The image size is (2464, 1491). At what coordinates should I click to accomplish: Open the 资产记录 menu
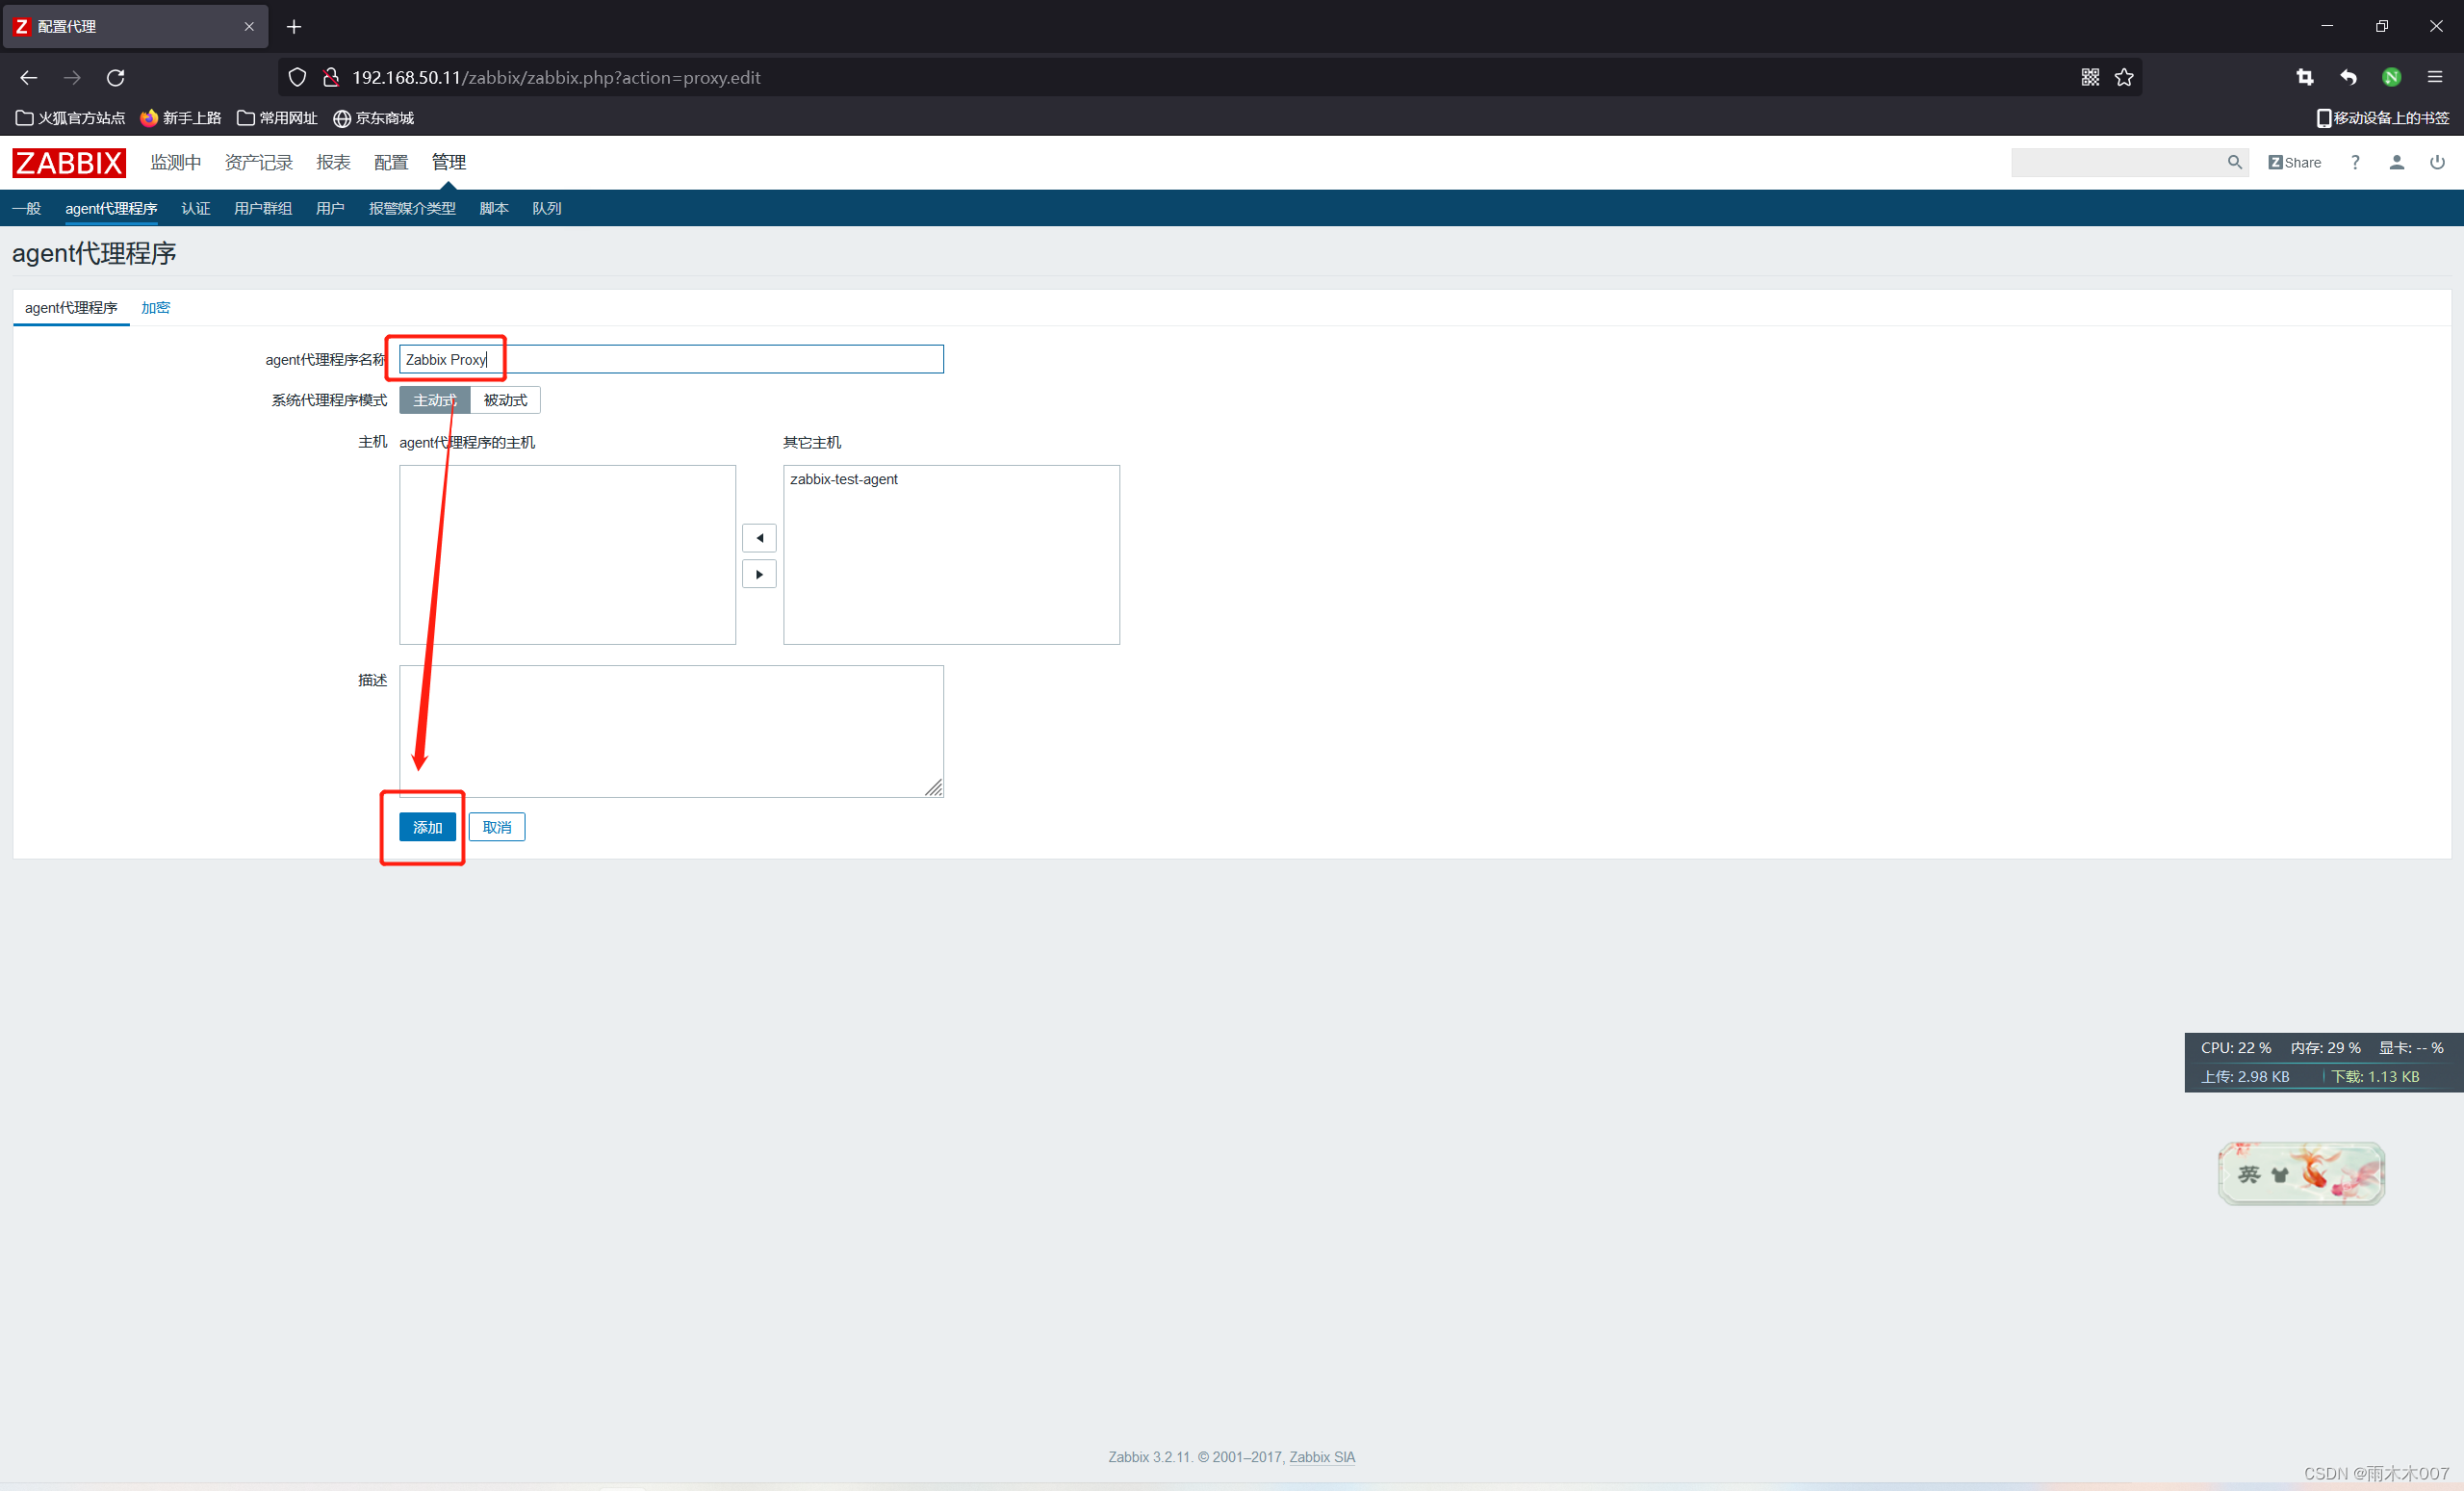pos(259,162)
